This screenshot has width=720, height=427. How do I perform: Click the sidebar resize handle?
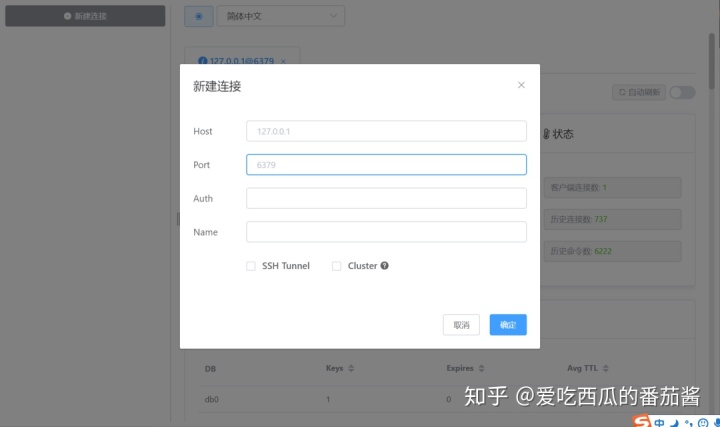tap(178, 219)
